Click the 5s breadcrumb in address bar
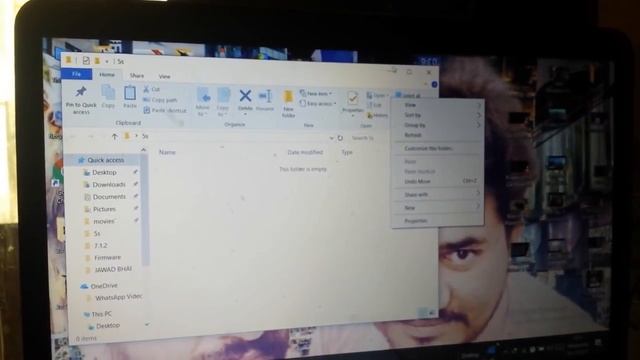 (x=145, y=136)
